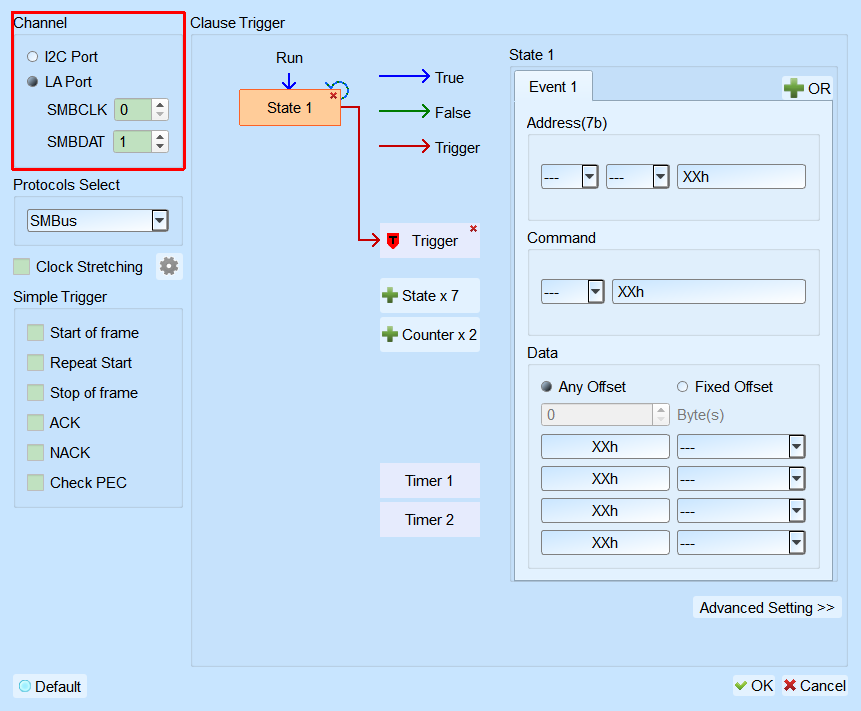Screen dimensions: 861x711
Task: Check the Start of frame trigger
Action: pos(36,332)
